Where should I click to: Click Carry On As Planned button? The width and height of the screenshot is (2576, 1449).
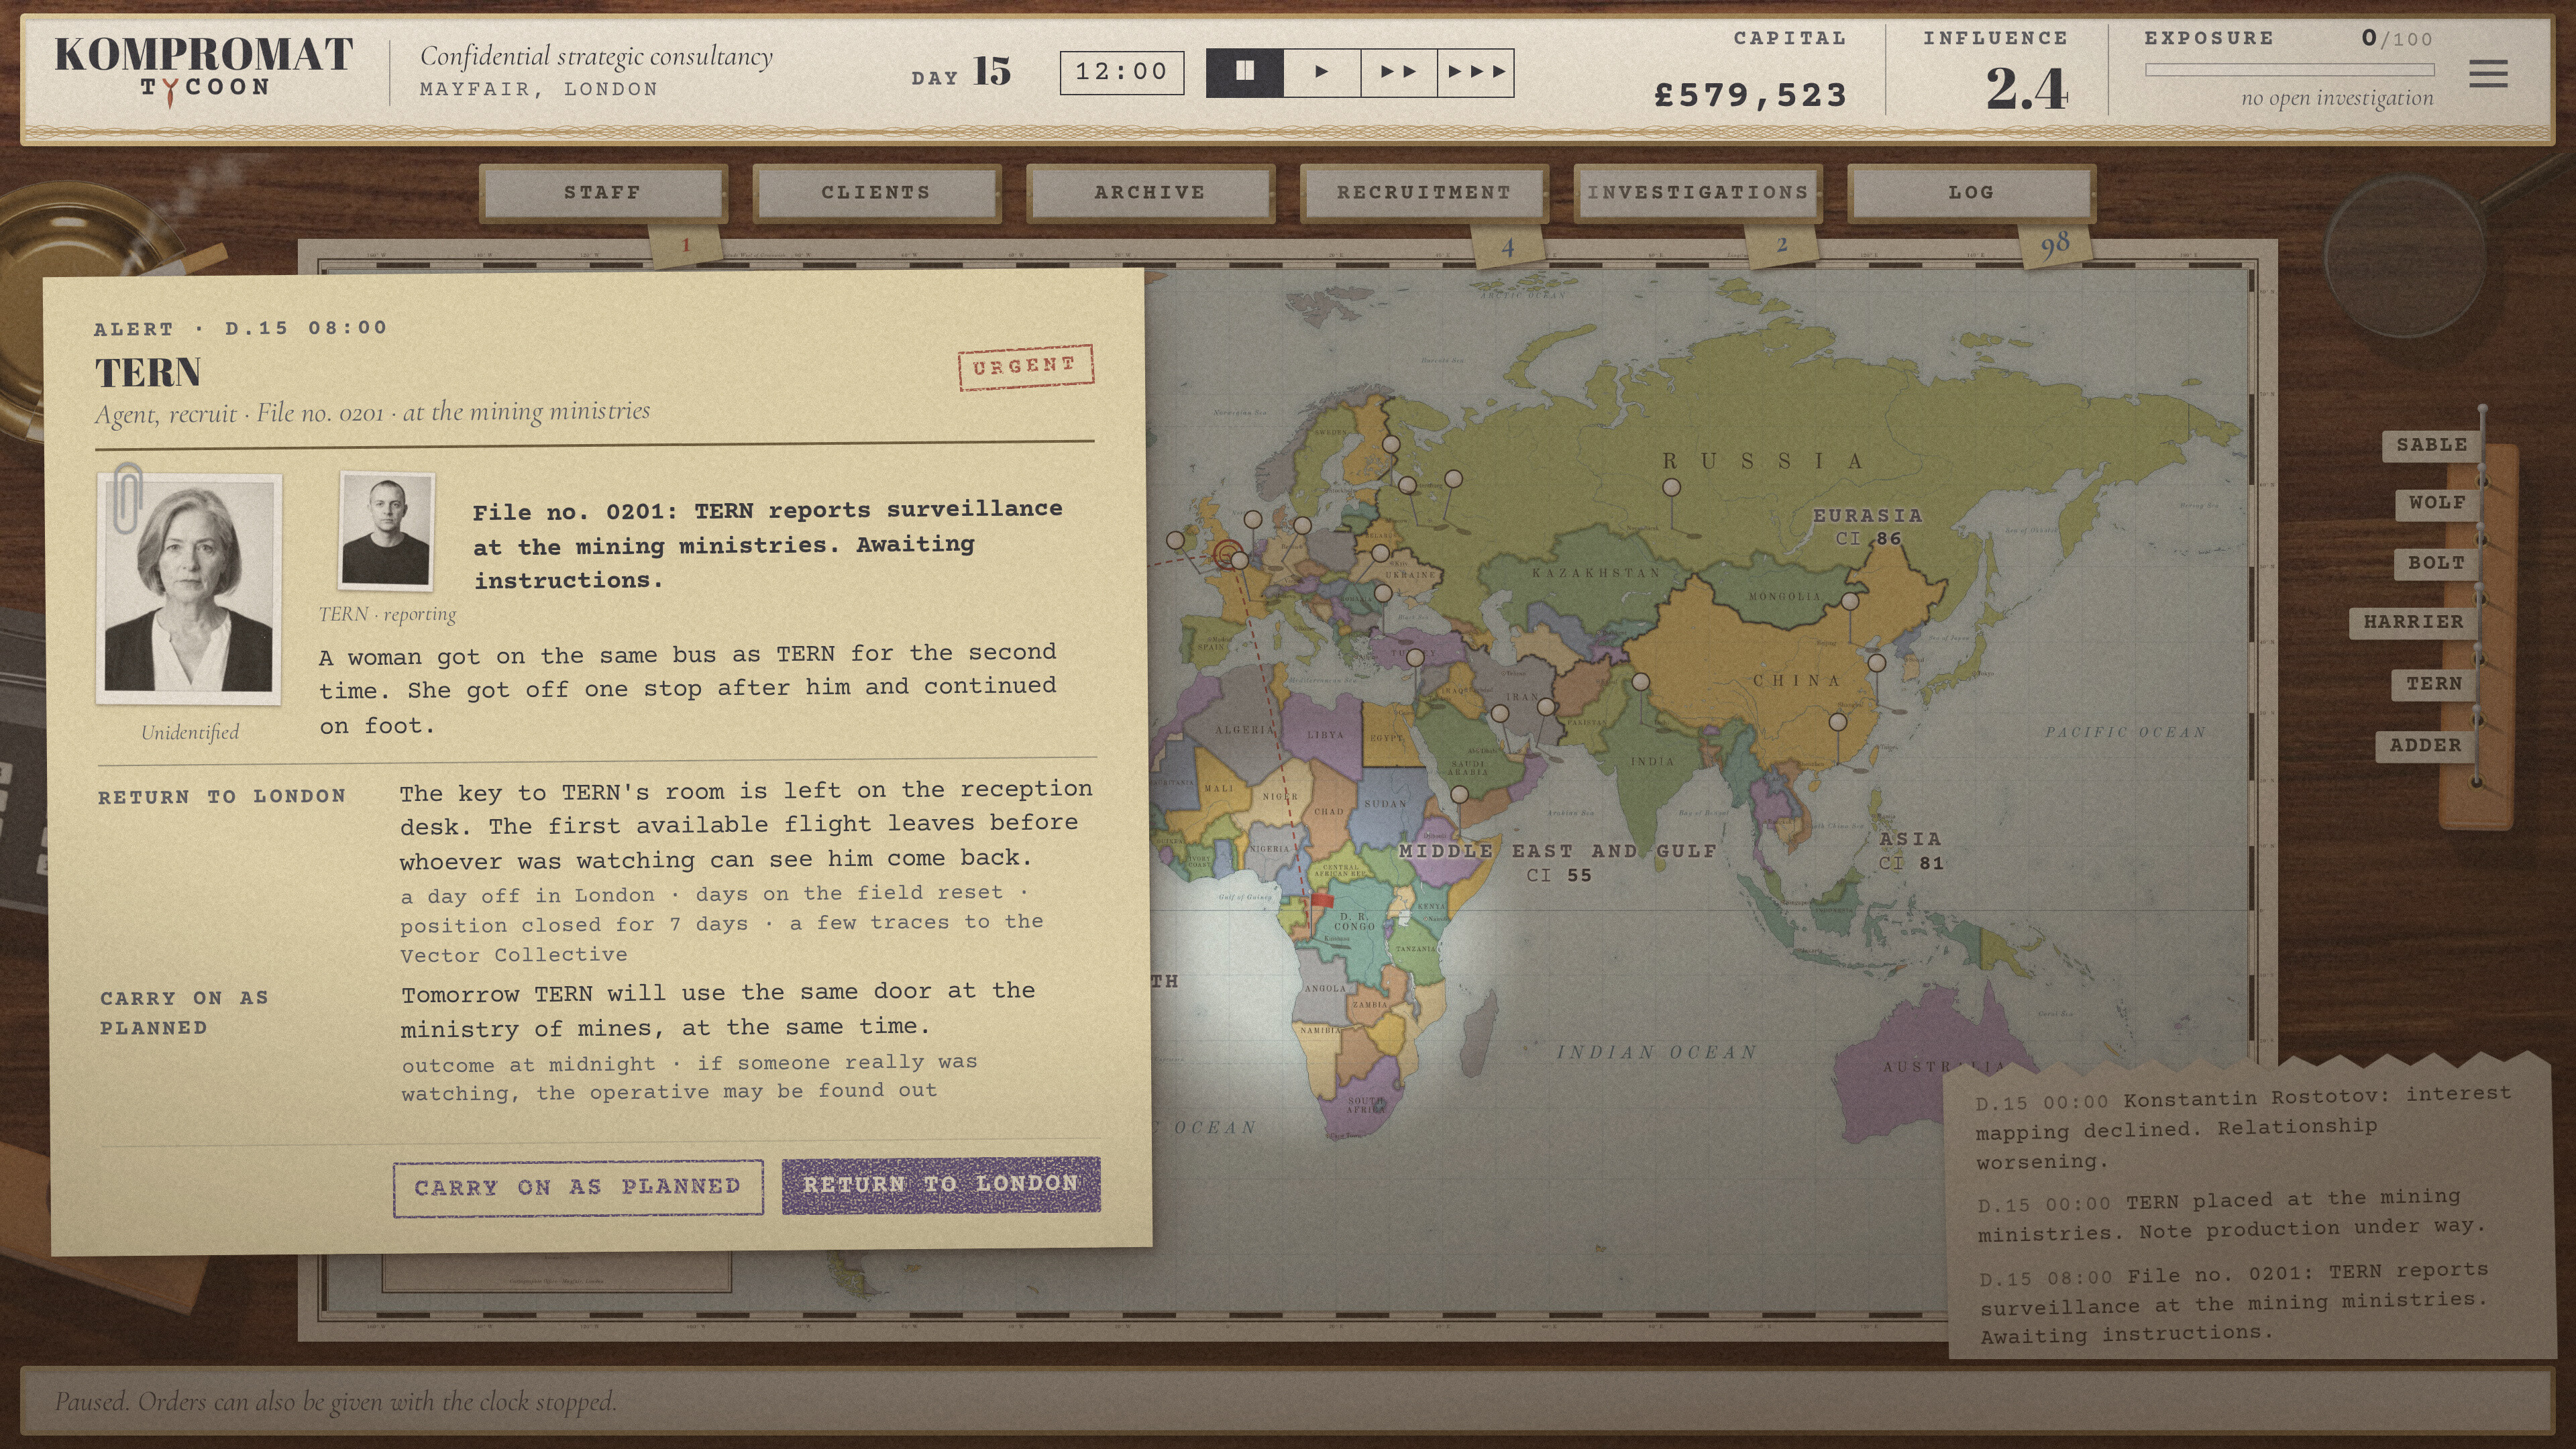click(x=578, y=1187)
